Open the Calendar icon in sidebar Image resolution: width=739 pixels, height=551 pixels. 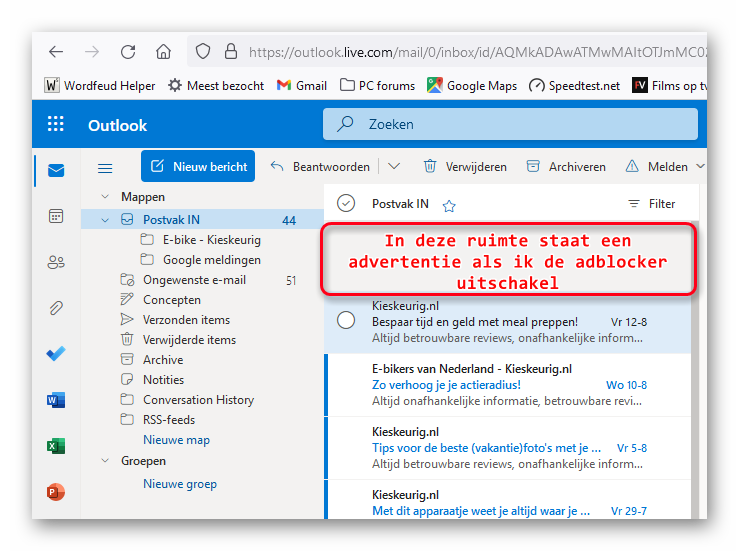[x=56, y=216]
